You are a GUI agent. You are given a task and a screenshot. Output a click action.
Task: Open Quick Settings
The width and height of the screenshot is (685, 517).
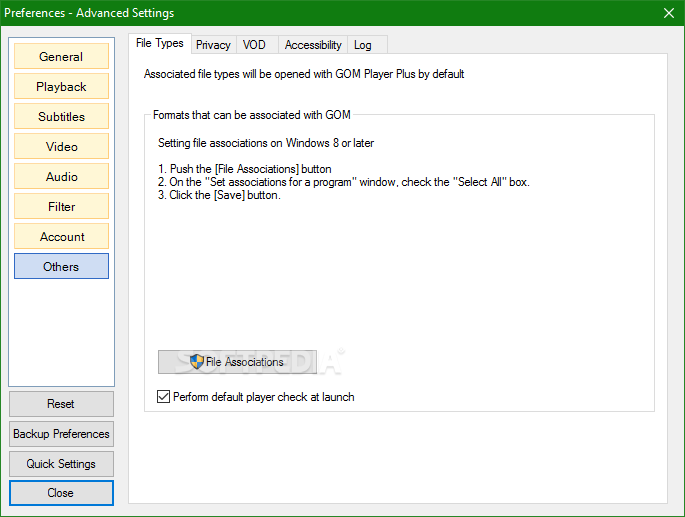[61, 464]
